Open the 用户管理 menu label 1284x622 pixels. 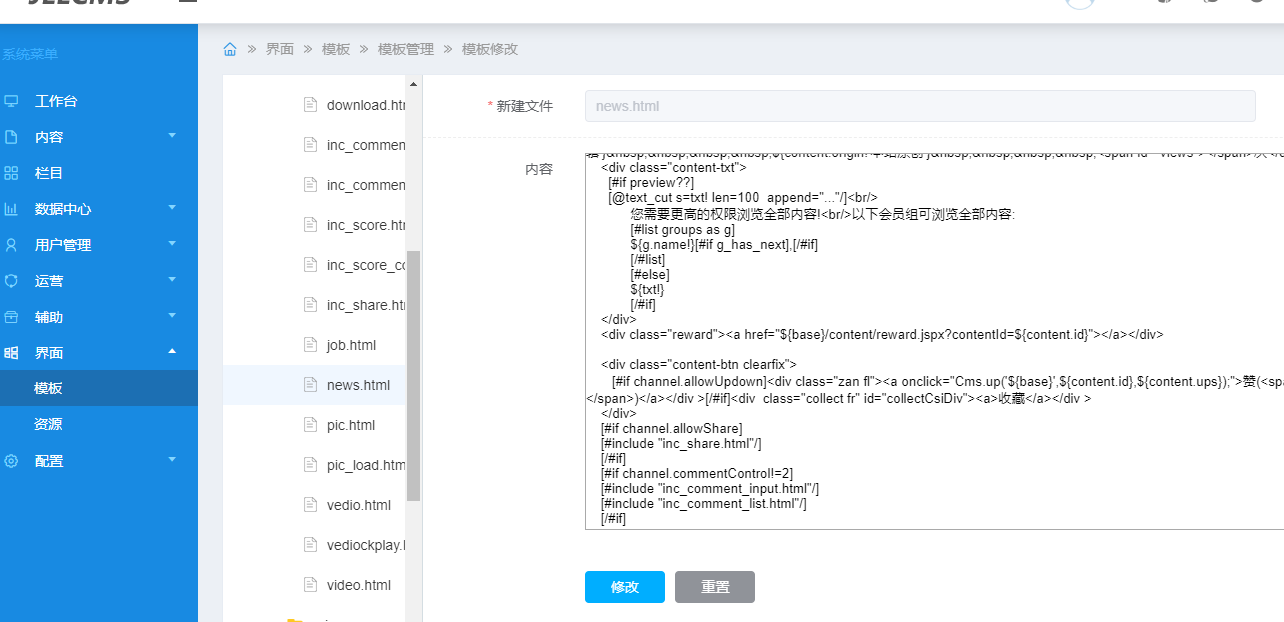coord(63,245)
